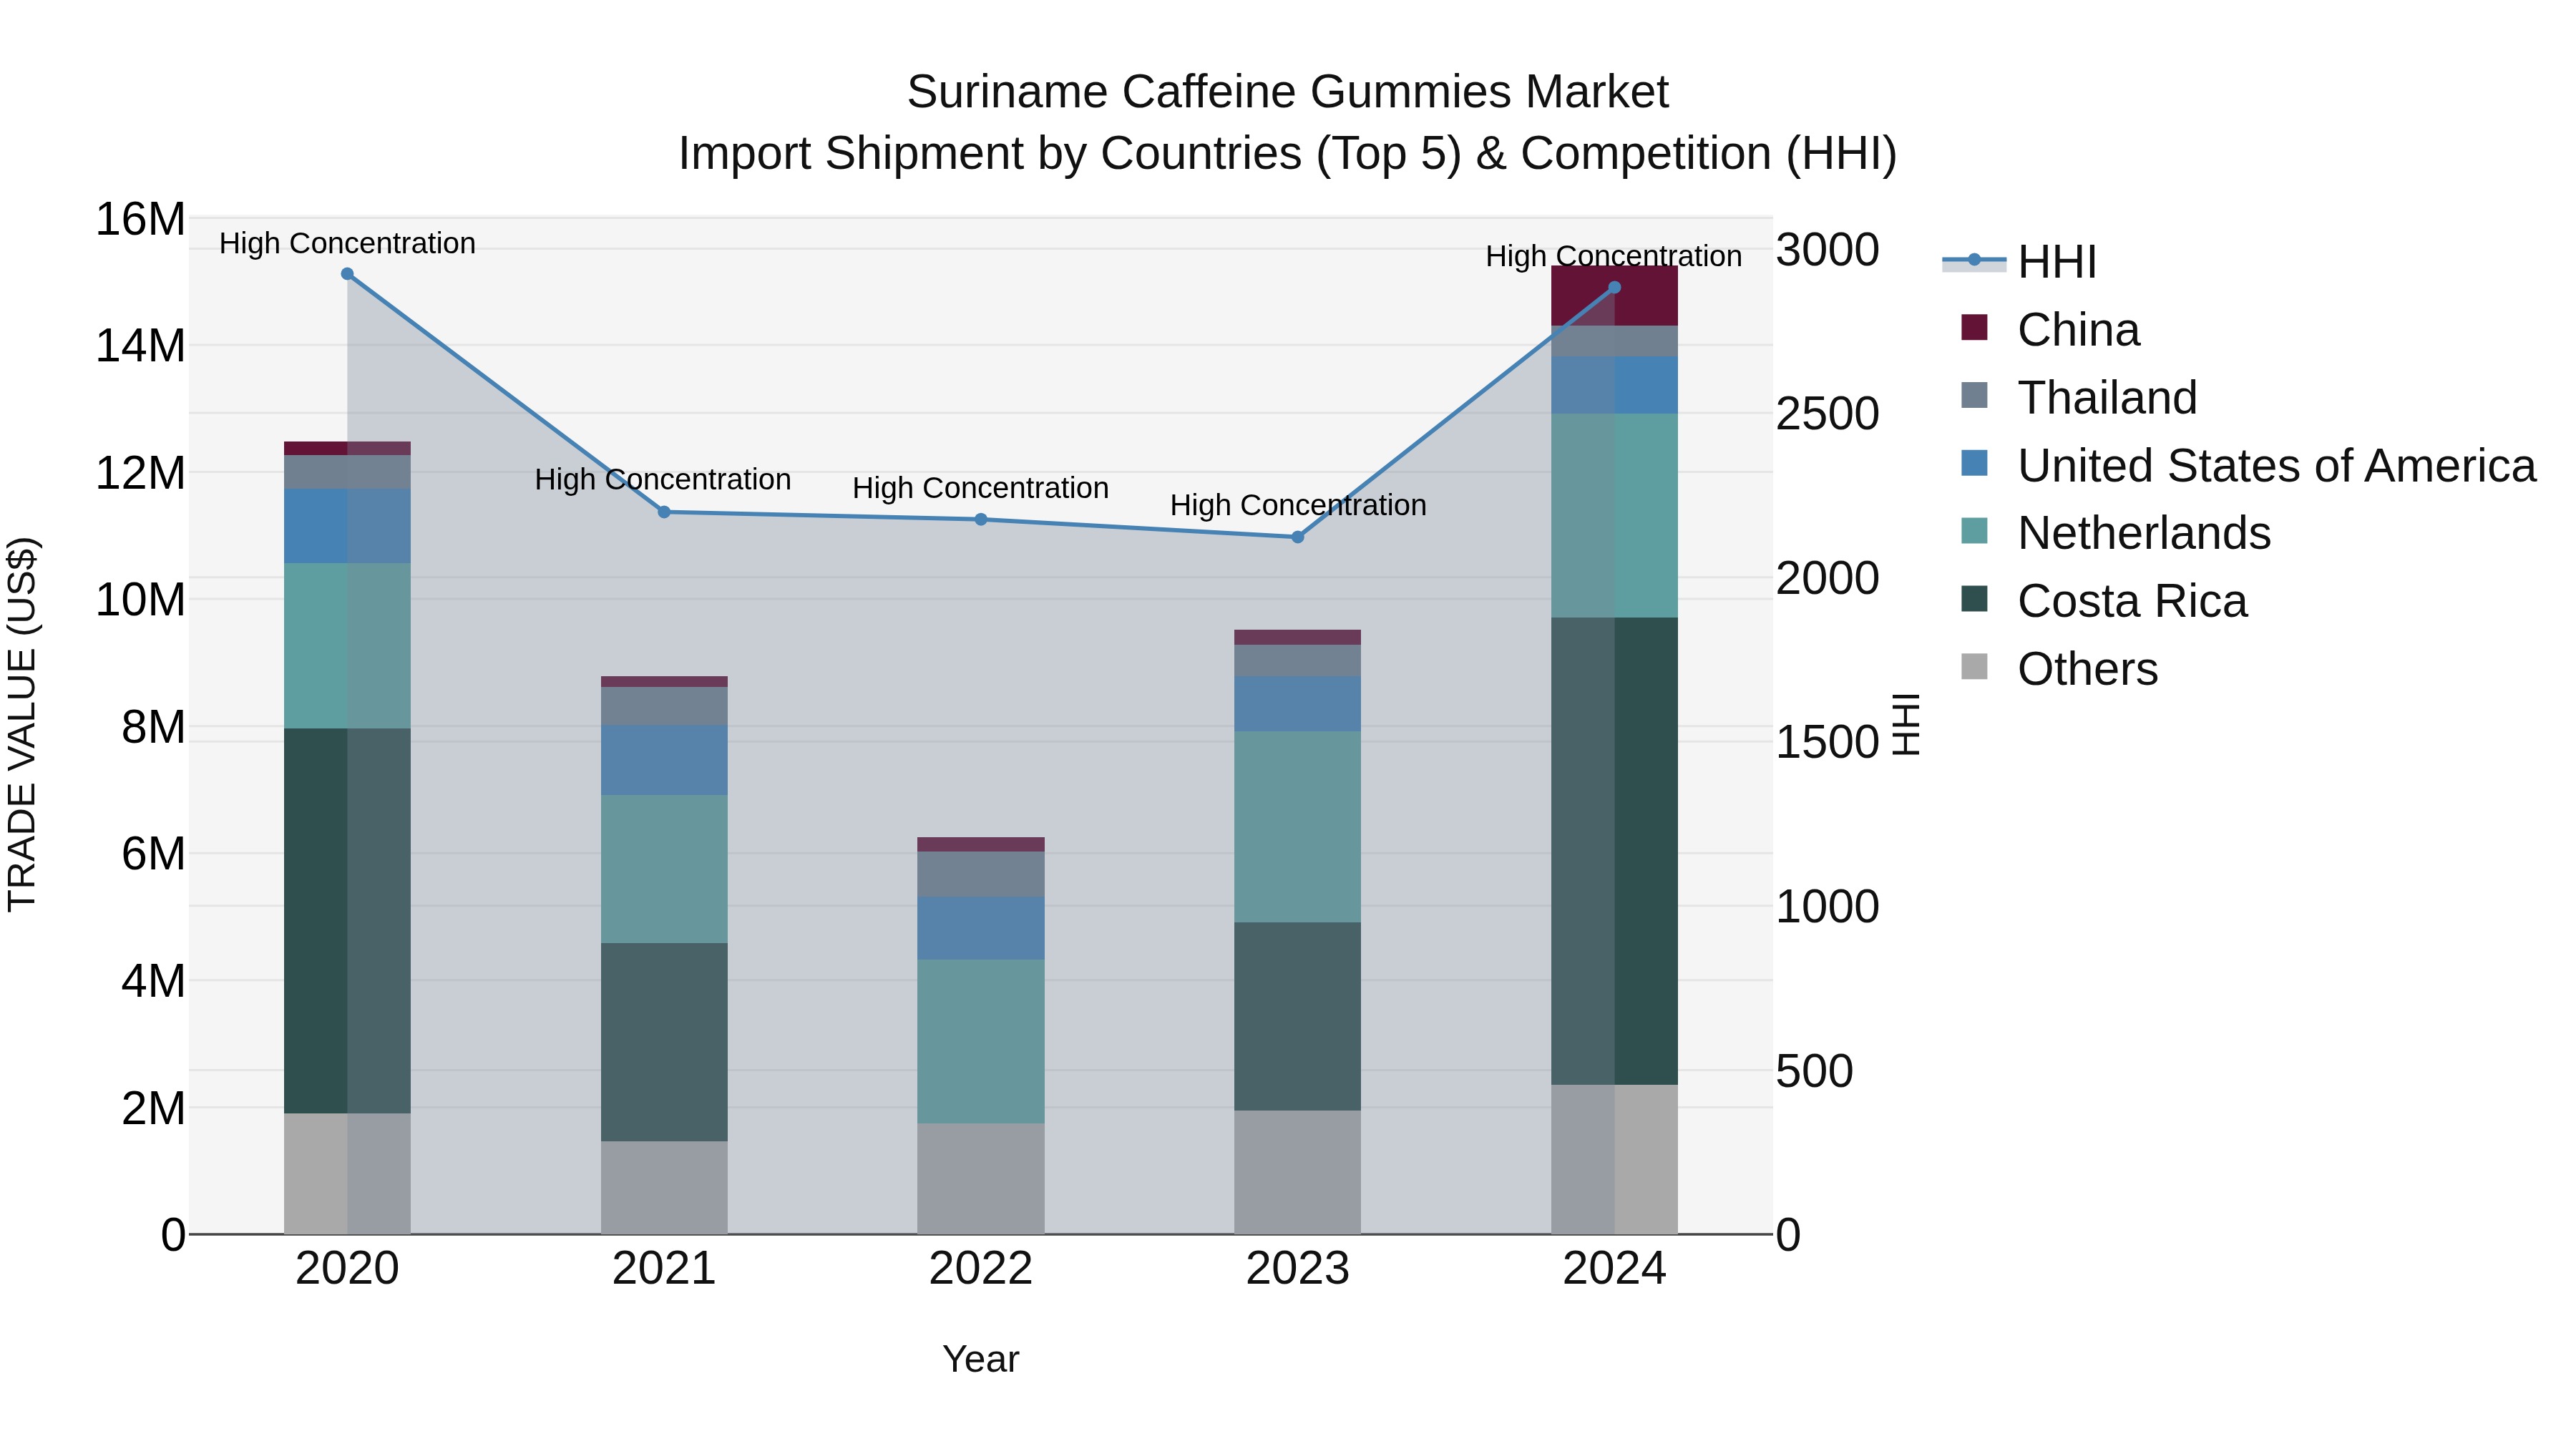Click the HHI data point for 2024

[x=1614, y=288]
